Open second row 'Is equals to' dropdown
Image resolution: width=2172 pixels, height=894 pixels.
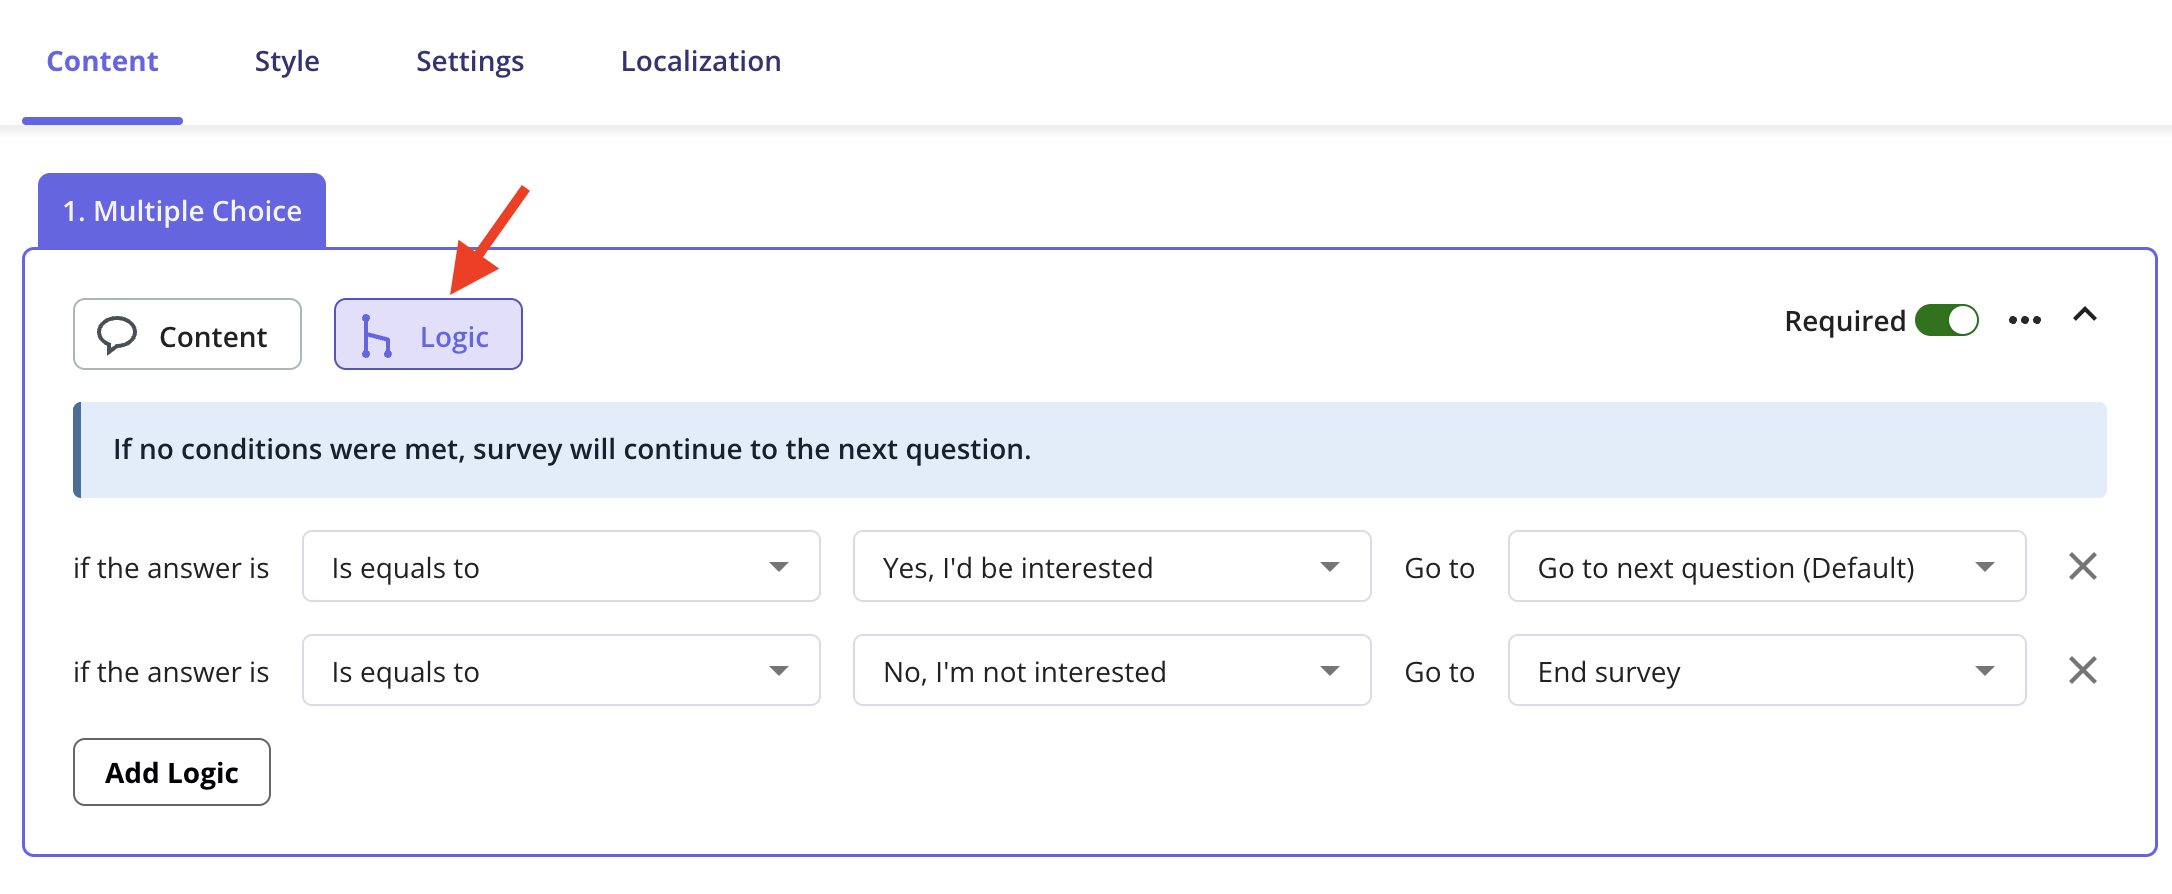coord(561,671)
